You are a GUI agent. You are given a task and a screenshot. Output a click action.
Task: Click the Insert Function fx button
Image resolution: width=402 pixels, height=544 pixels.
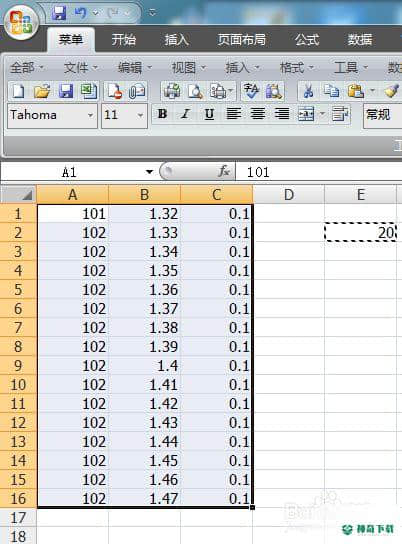point(224,171)
